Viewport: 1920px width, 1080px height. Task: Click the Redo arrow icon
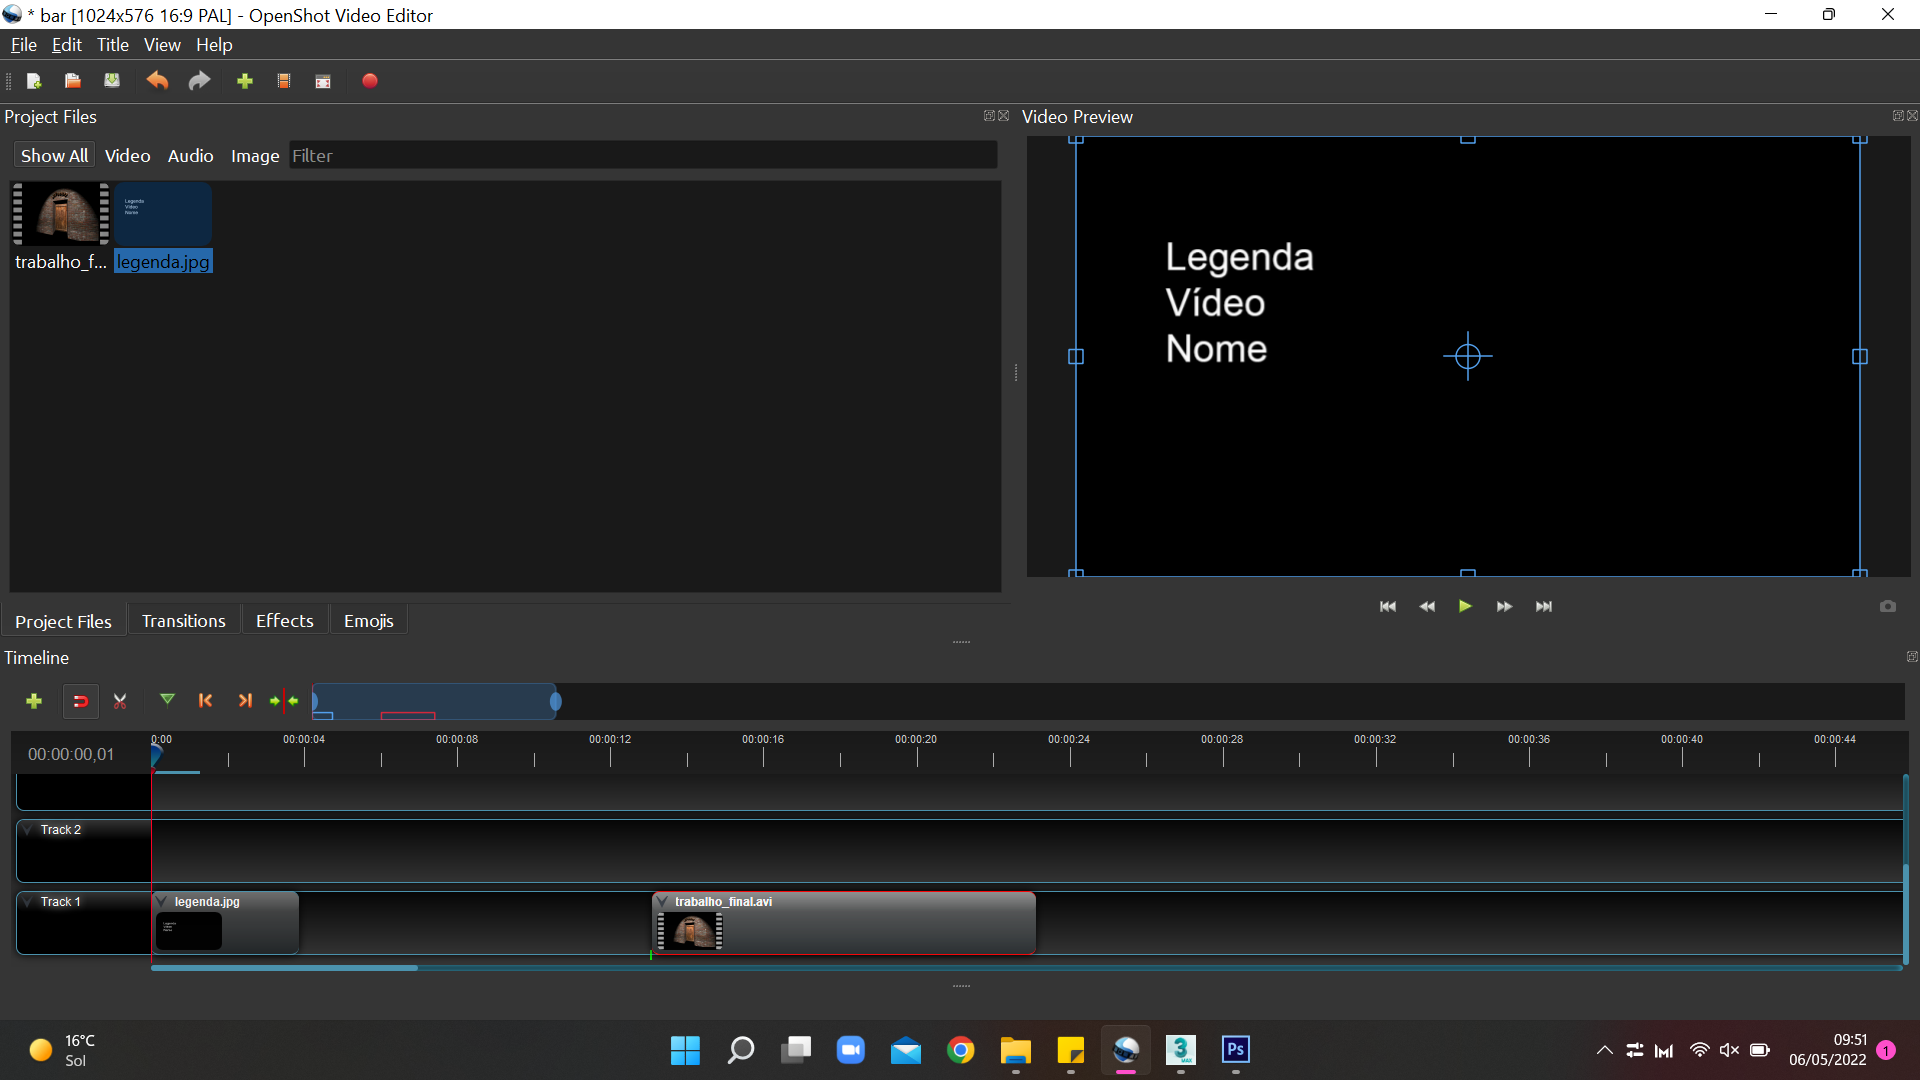200,81
